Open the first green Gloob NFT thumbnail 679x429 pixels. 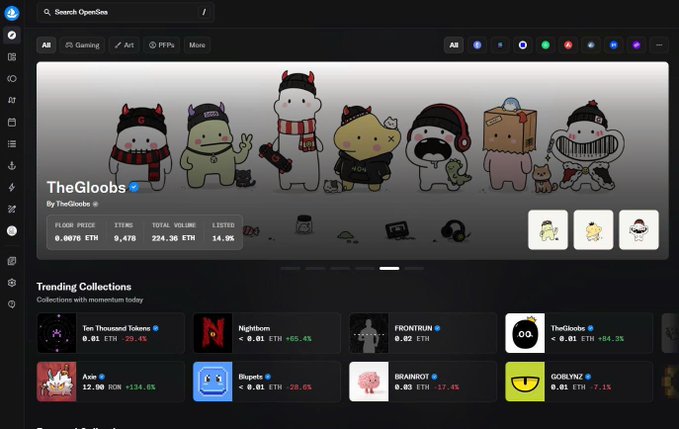(x=548, y=230)
